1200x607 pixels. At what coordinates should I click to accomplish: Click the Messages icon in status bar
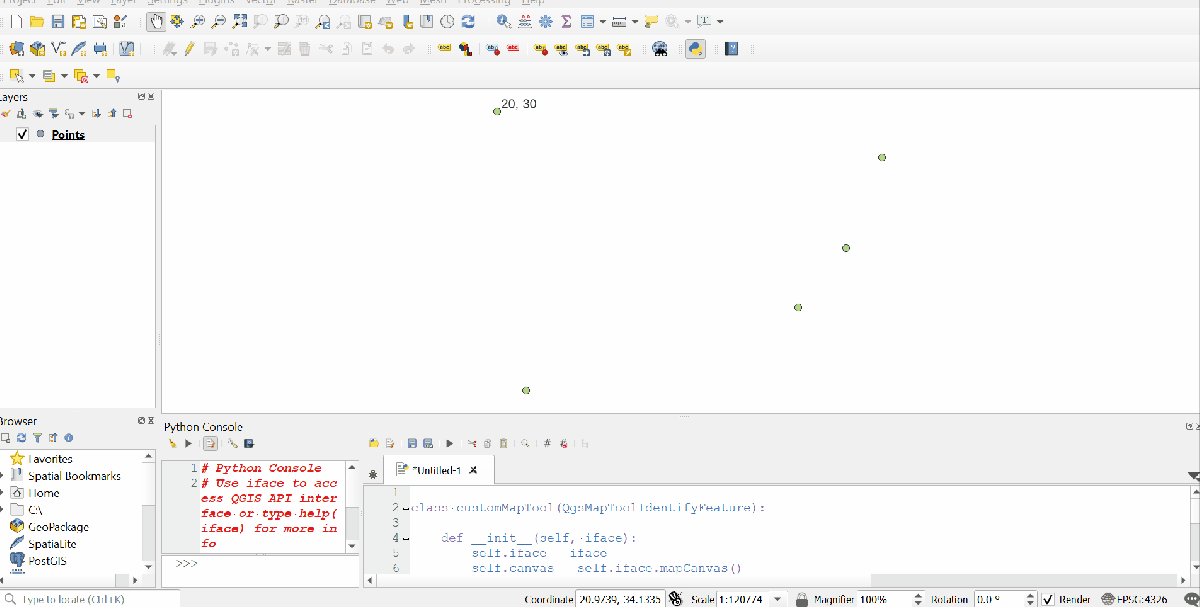[1191, 599]
